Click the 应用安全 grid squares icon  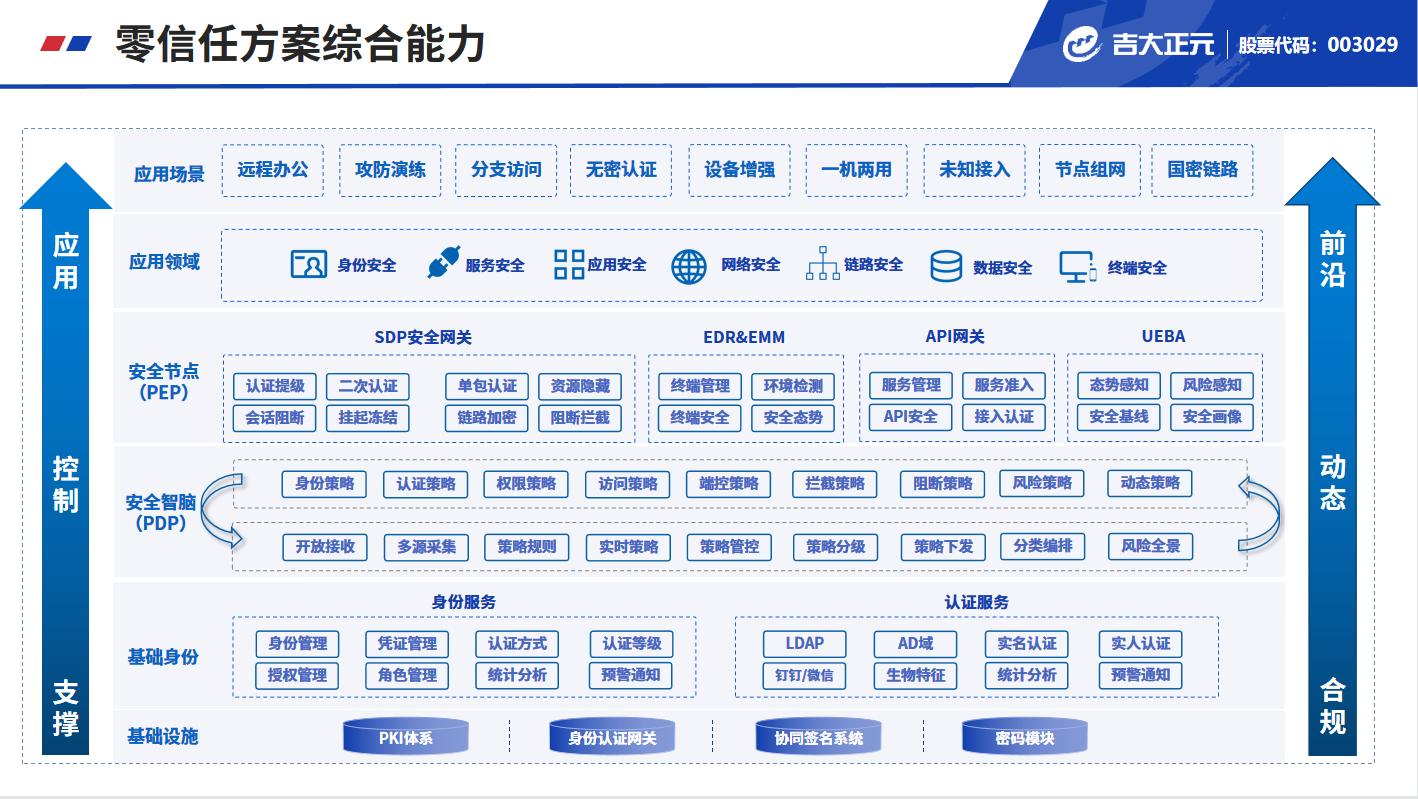coord(569,265)
